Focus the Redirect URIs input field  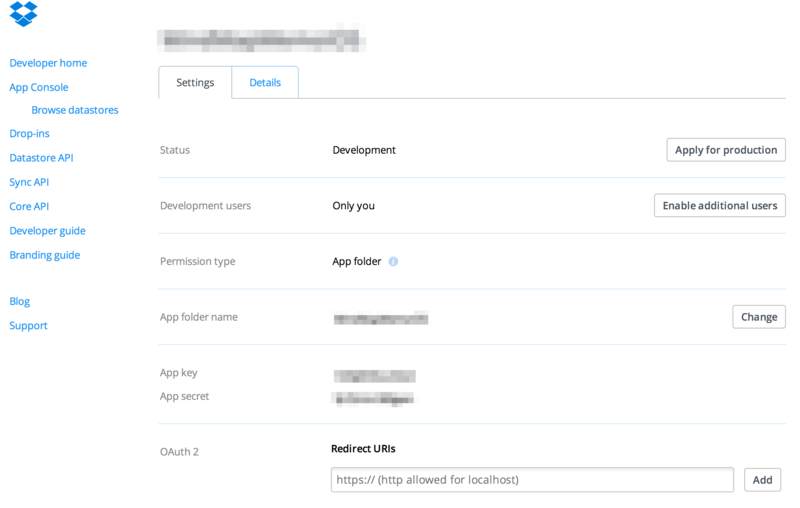[x=532, y=480]
